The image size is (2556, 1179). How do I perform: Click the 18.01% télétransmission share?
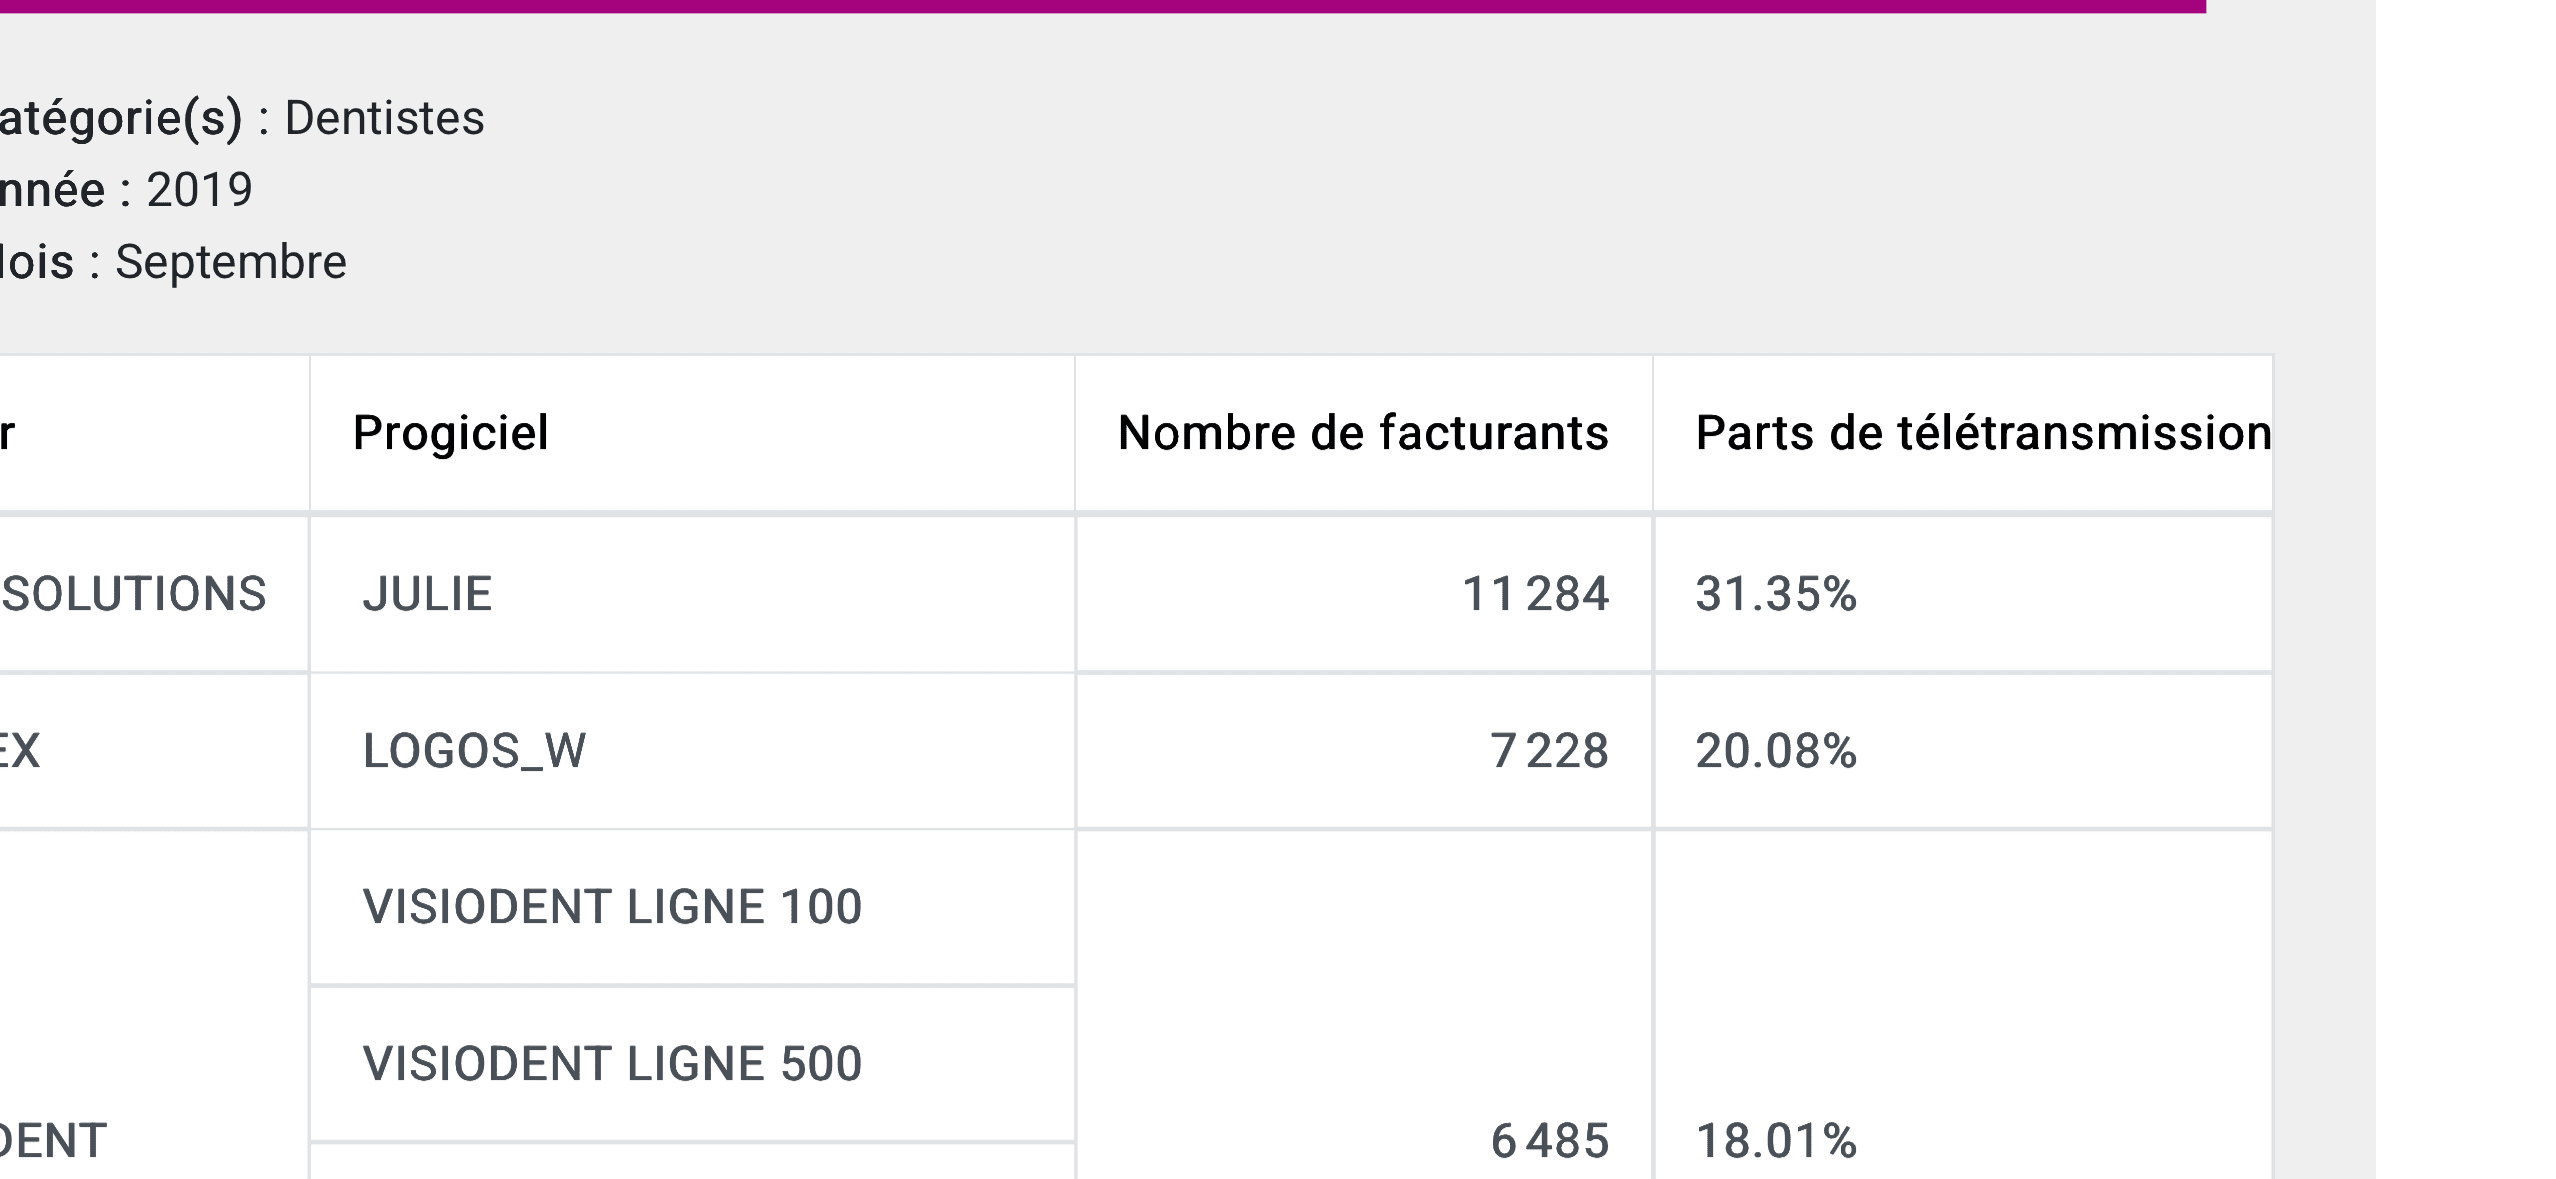1775,1141
